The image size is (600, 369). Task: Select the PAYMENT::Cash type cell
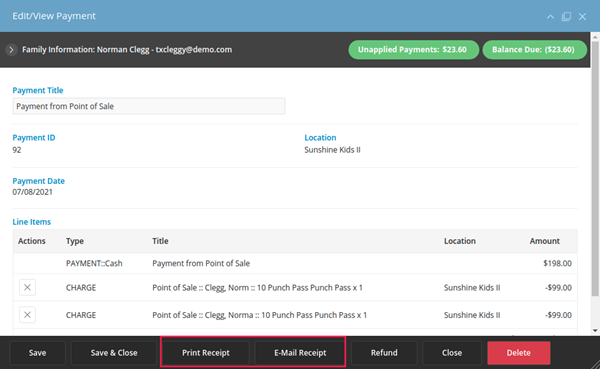point(94,263)
